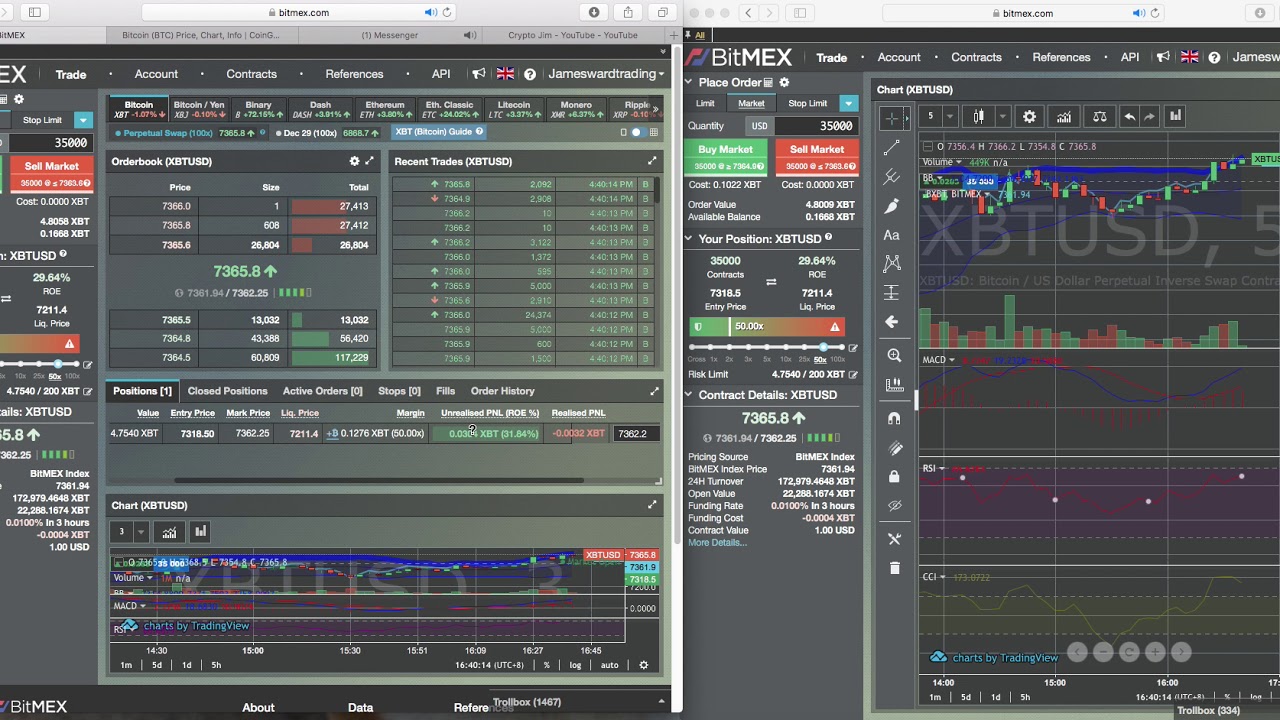
Task: Collapse Contract Details section
Action: point(688,395)
